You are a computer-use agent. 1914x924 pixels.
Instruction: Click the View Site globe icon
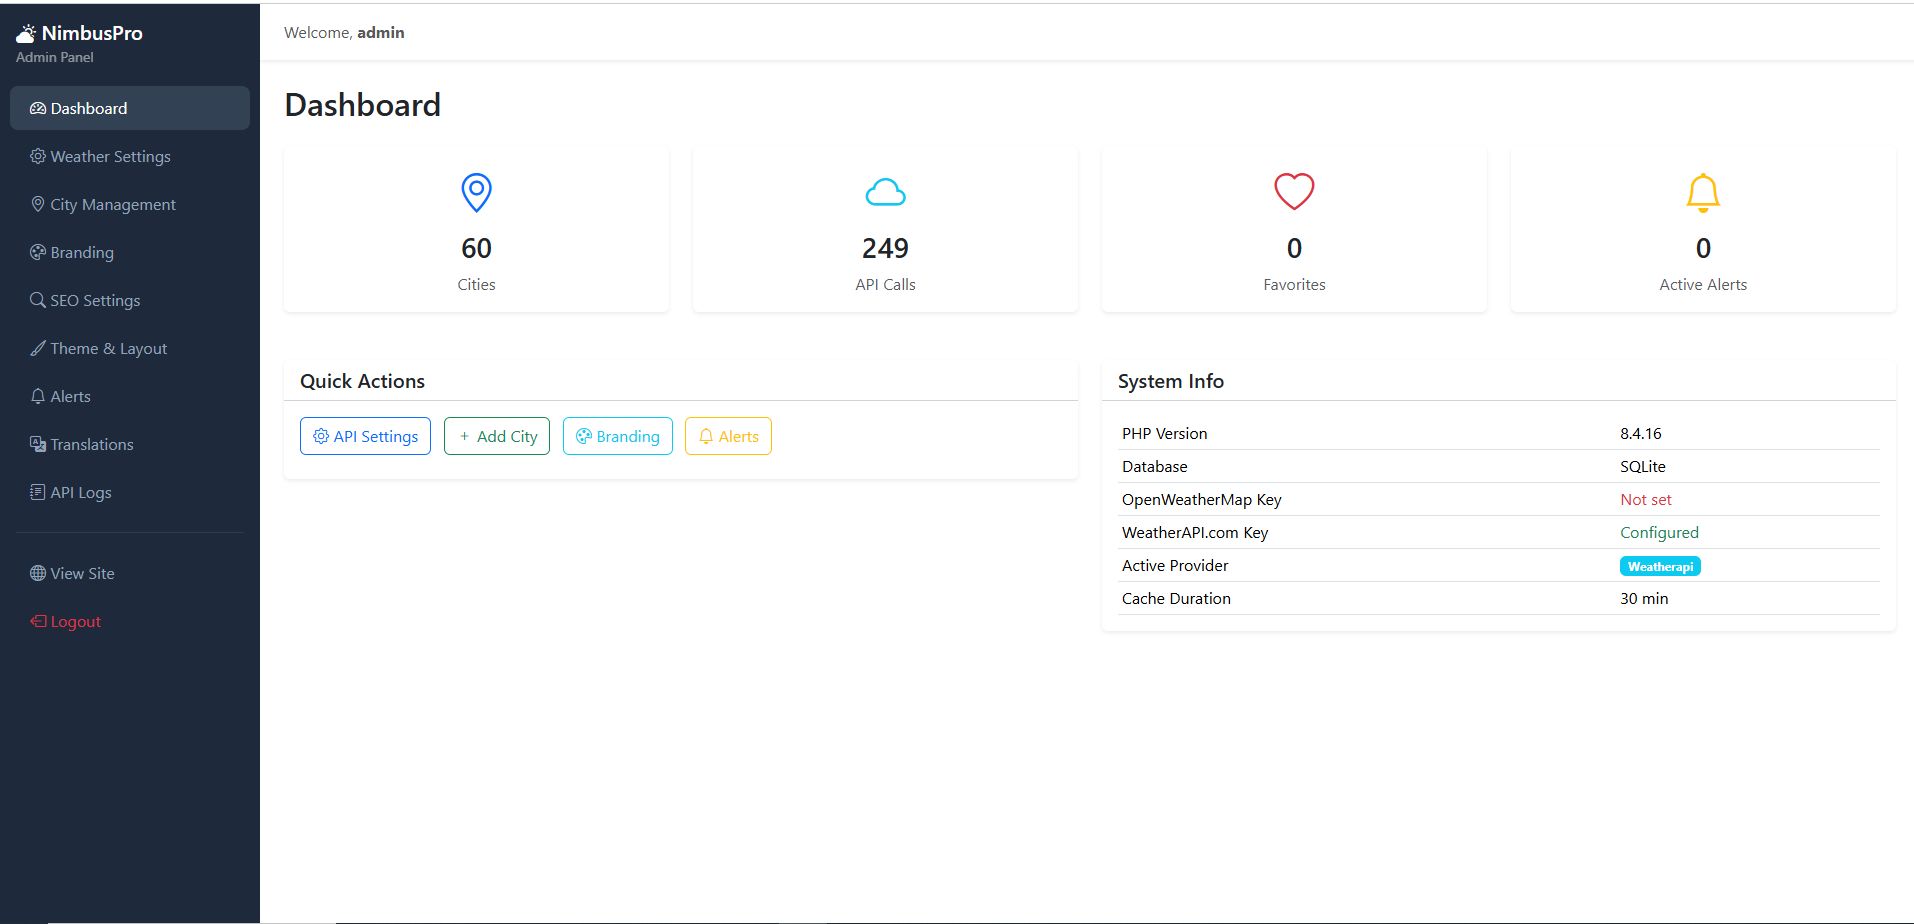[x=38, y=573]
